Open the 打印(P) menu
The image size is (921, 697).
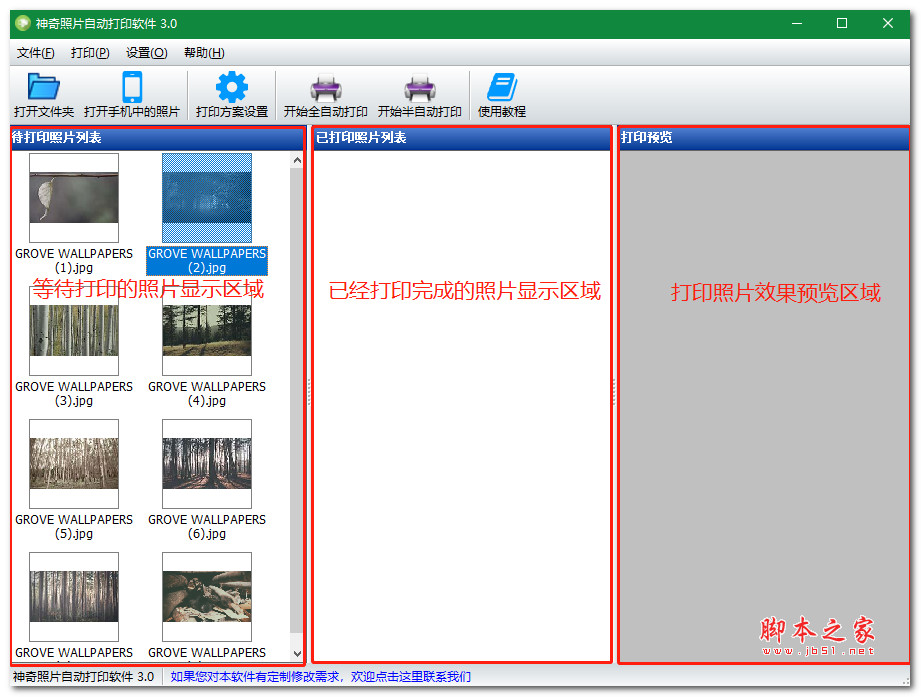[90, 53]
